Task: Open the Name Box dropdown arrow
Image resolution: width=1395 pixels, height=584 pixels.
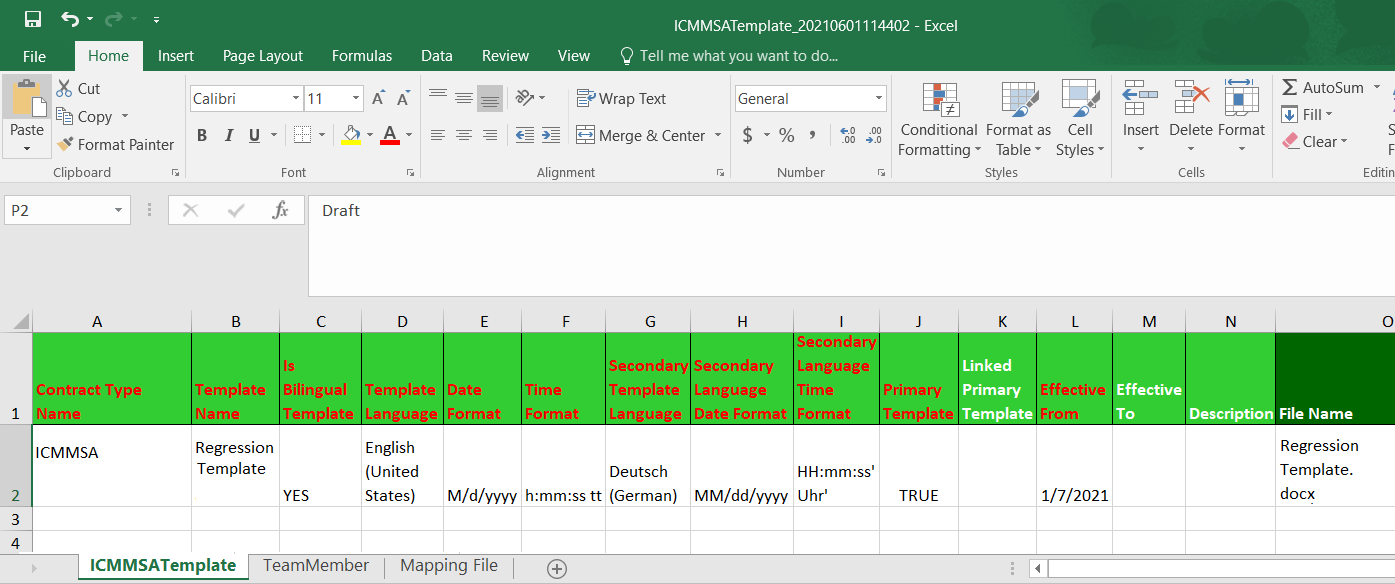Action: point(119,210)
